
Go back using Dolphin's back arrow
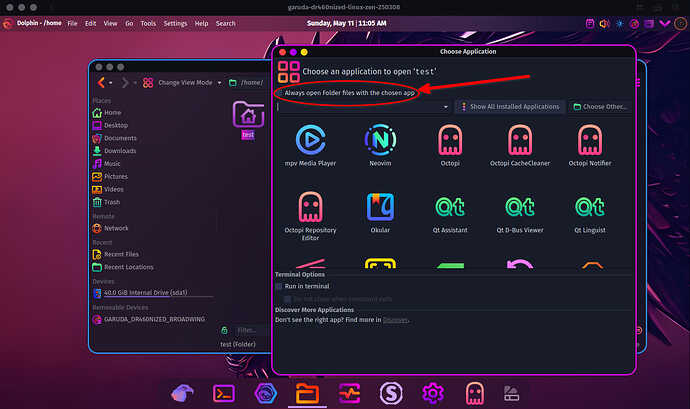pos(101,82)
